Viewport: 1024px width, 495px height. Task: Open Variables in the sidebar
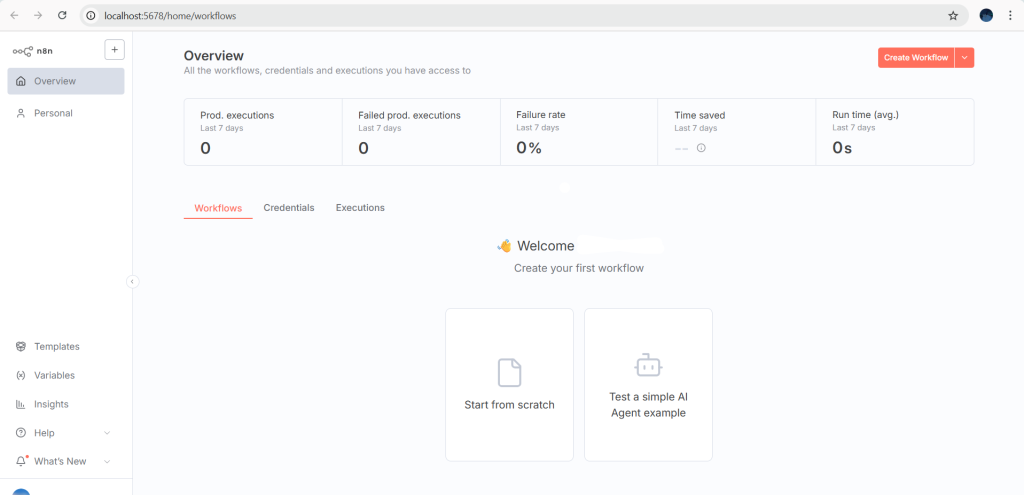pos(54,375)
